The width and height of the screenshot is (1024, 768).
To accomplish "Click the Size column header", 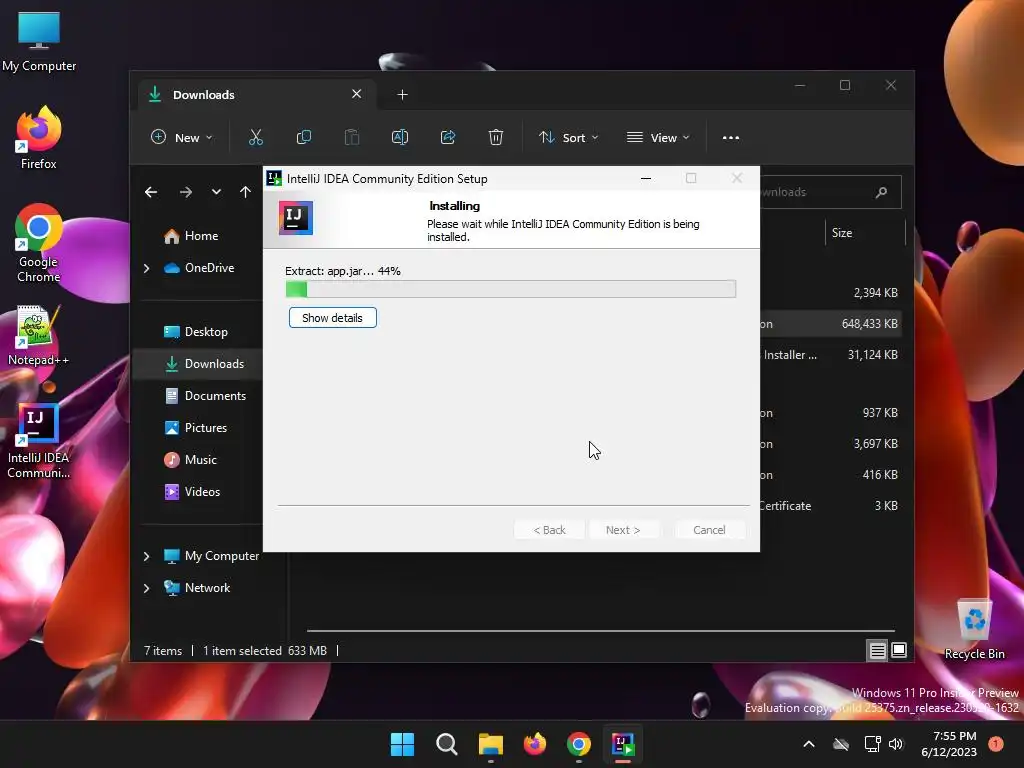I will tap(865, 233).
